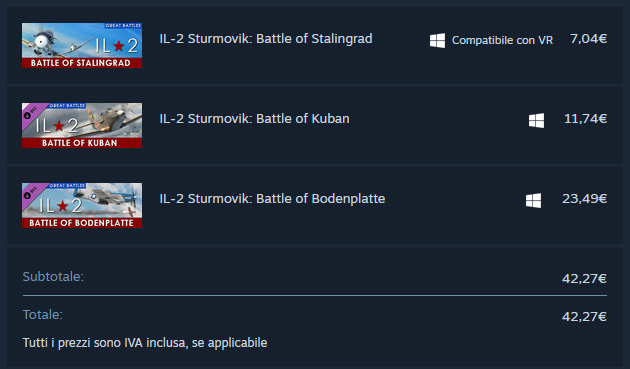Click Windows icon in Battle of Kuban row
Screen dimensions: 630x369
[x=536, y=120]
